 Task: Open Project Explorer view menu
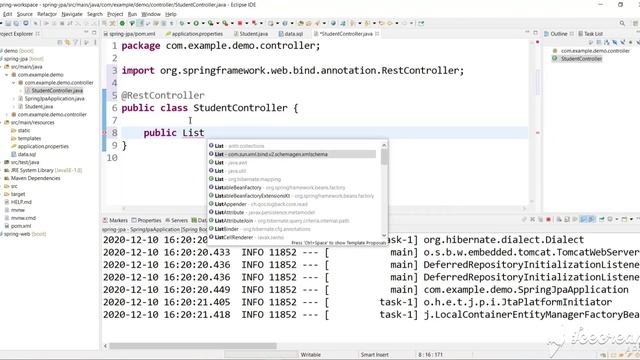tap(95, 42)
